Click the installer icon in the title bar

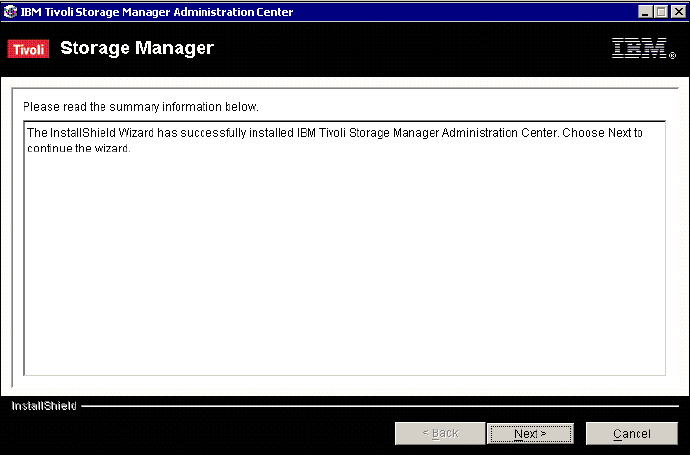10,12
